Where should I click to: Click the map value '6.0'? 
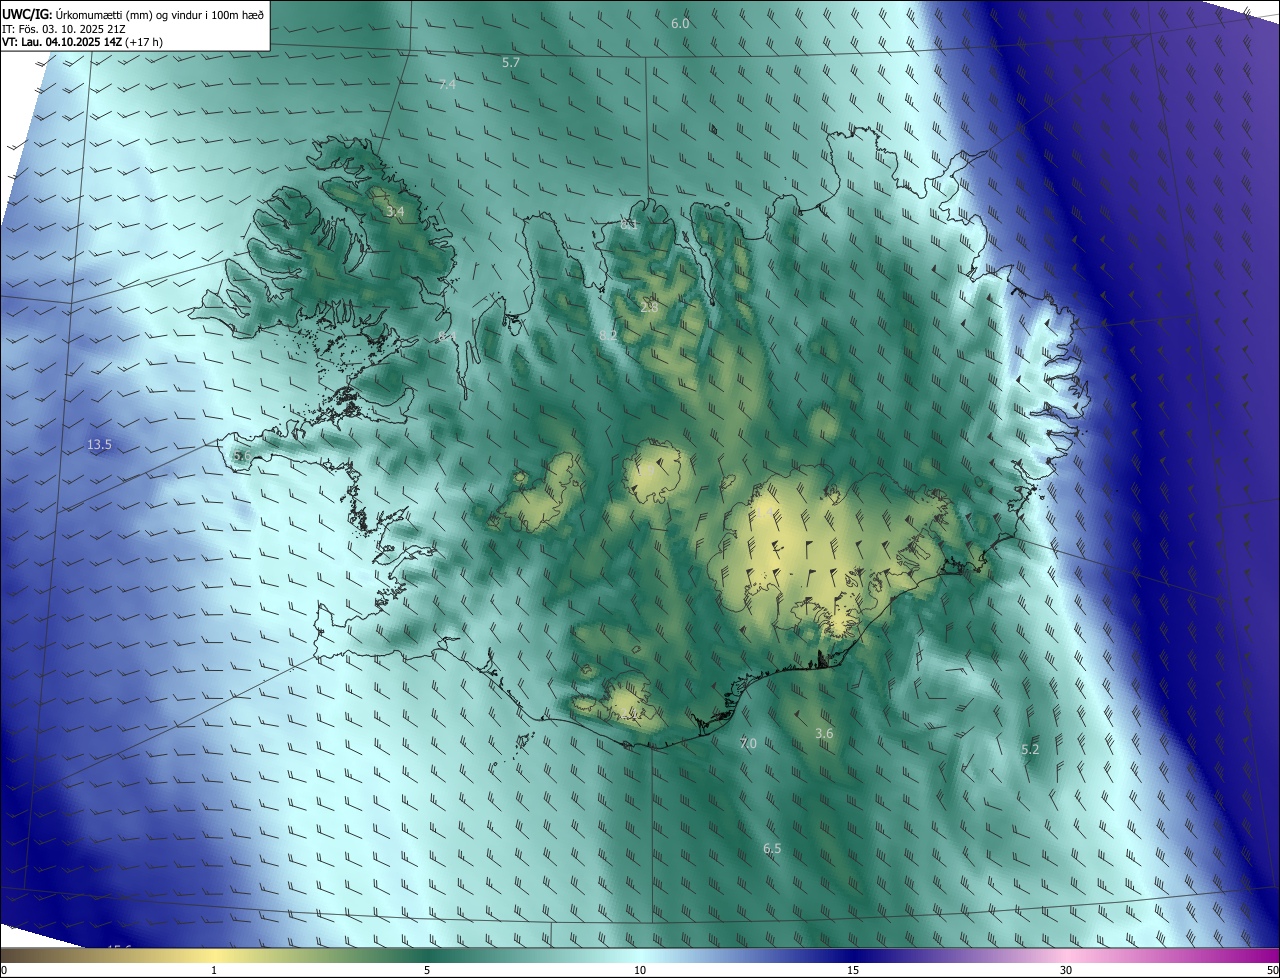(x=680, y=23)
